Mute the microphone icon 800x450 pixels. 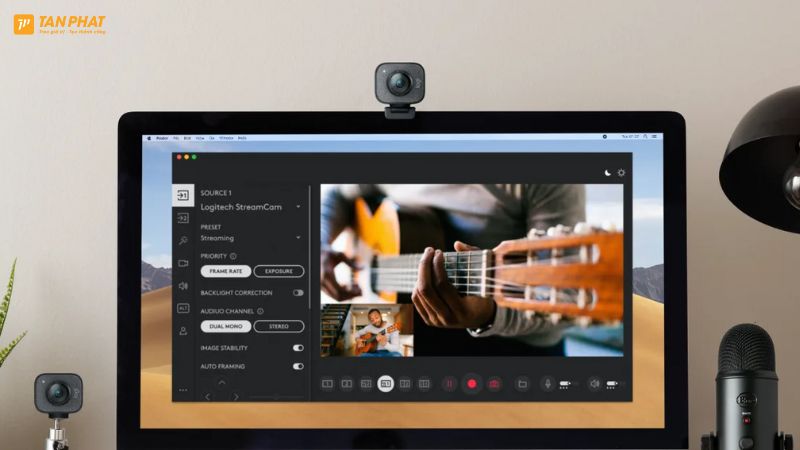pos(547,384)
